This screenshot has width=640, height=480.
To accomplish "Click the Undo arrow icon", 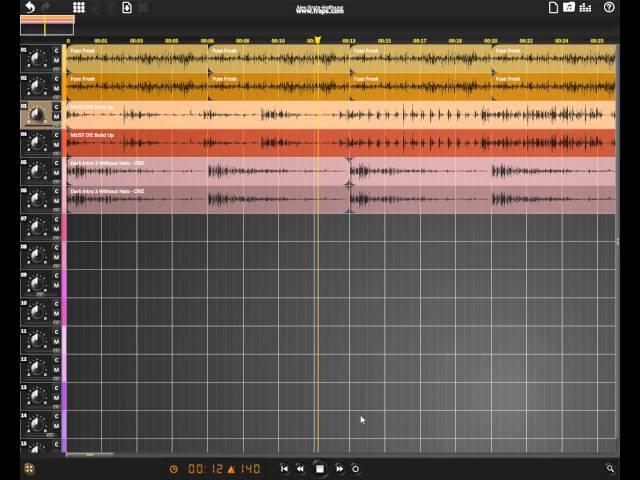I will 30,7.
